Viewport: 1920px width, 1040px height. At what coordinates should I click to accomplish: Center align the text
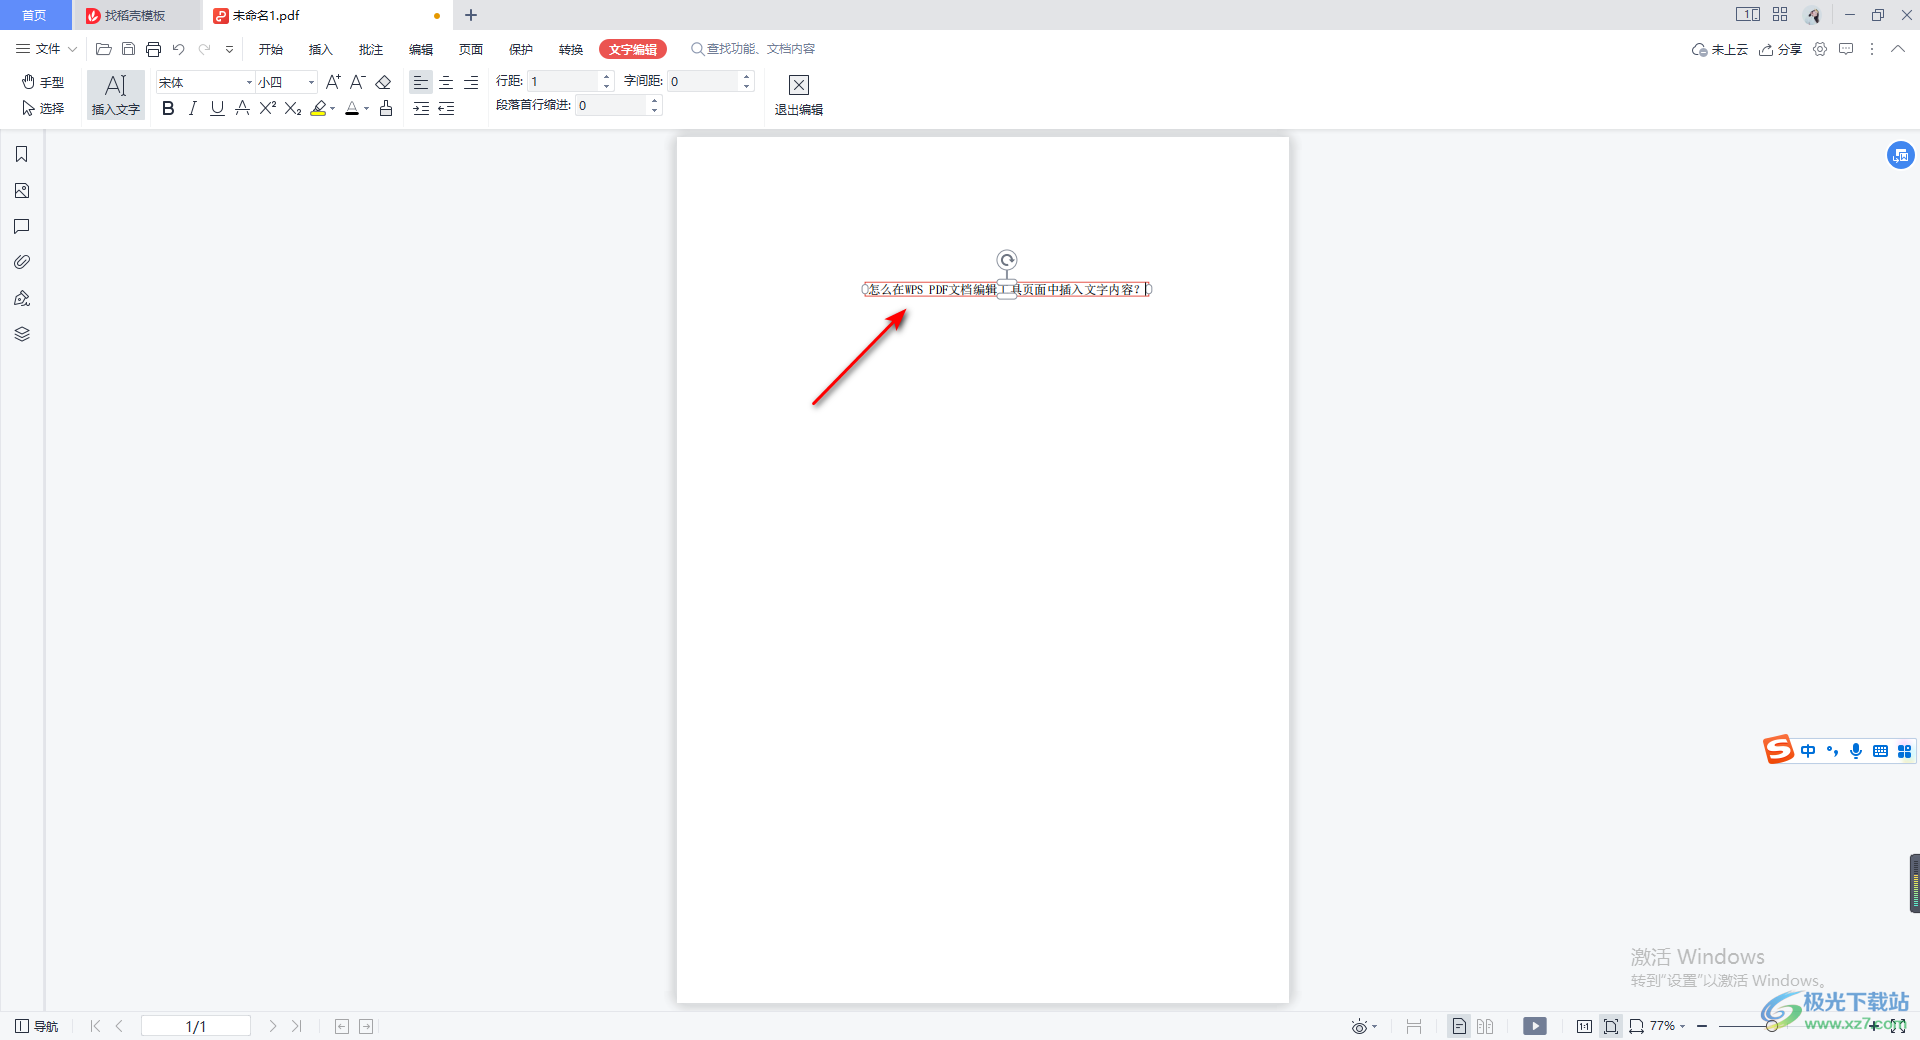pyautogui.click(x=446, y=82)
